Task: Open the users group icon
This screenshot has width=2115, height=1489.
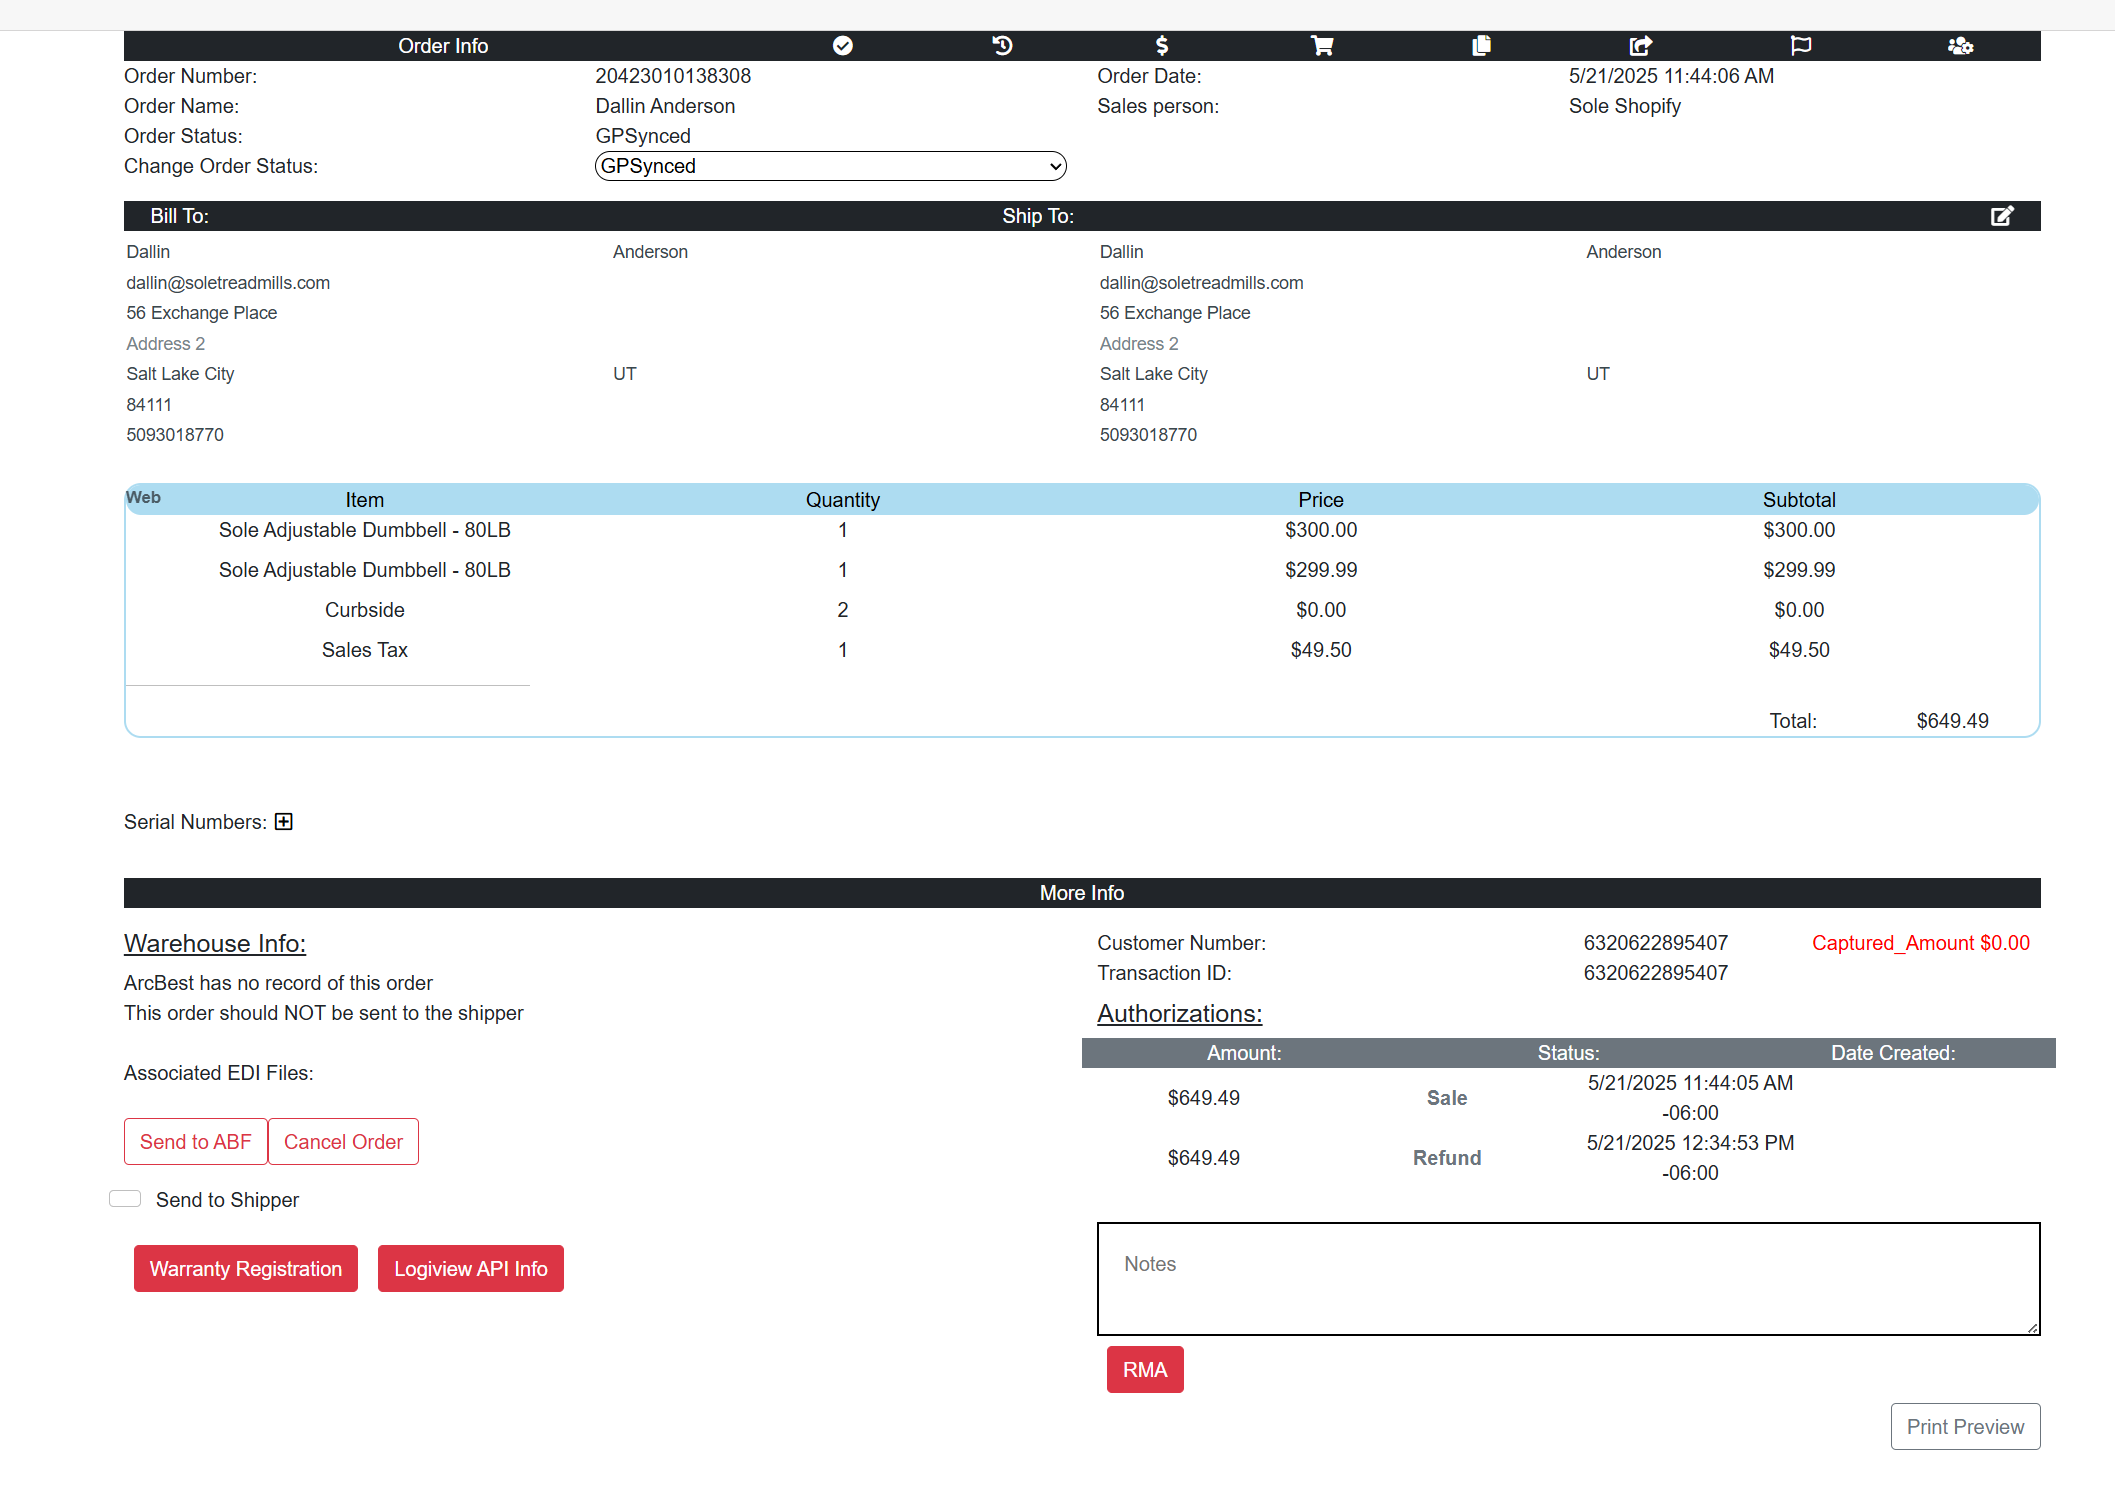Action: click(1960, 46)
